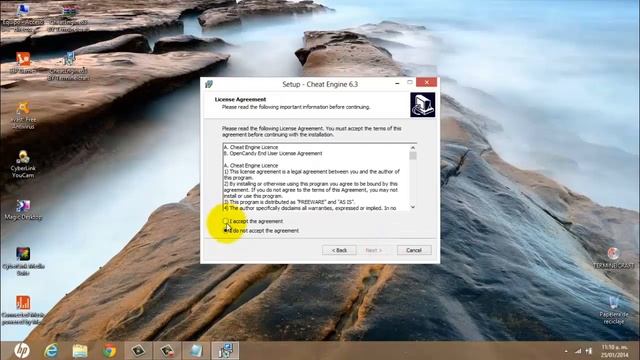Click the fourth pinned taskbar app after Chrome

(138, 351)
